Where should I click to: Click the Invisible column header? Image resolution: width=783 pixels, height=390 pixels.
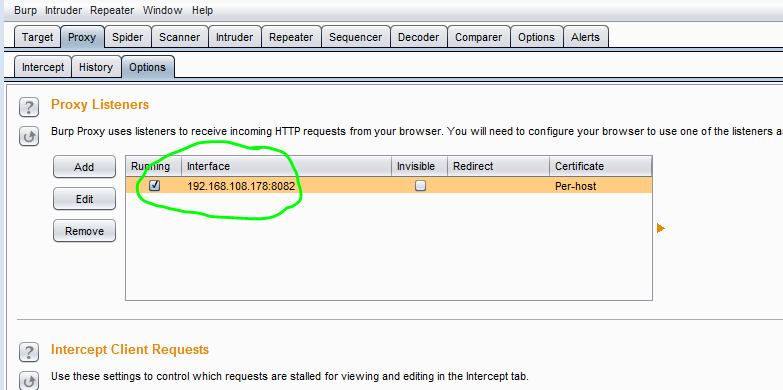pyautogui.click(x=419, y=166)
